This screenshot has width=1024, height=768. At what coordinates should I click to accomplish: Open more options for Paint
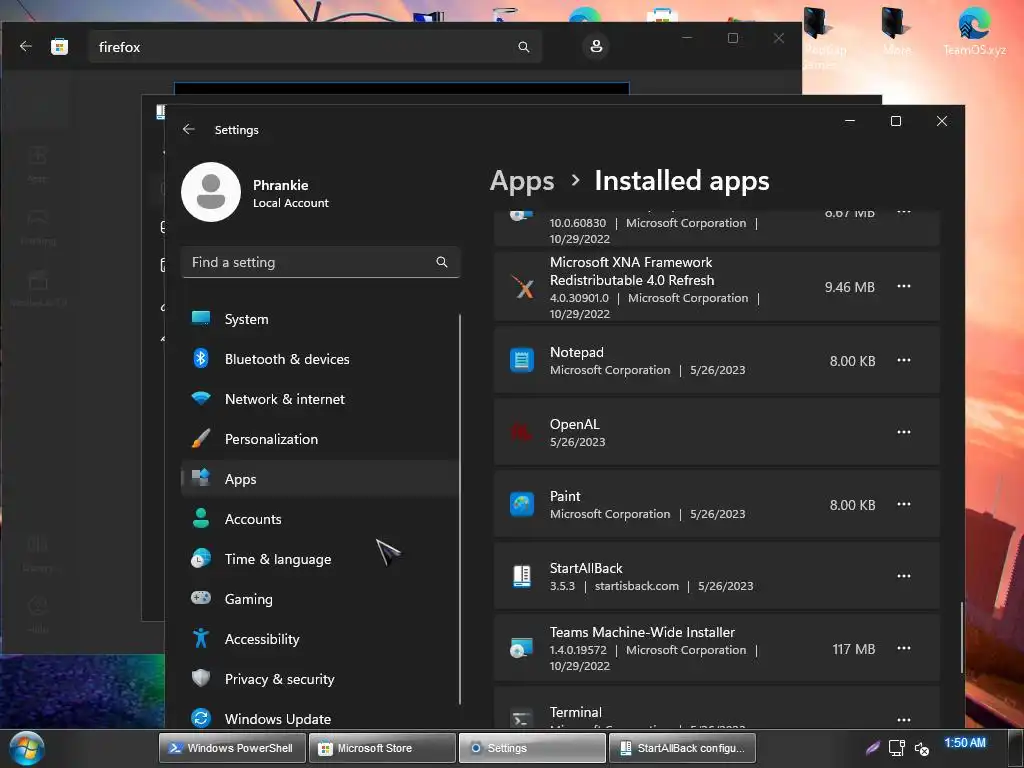(904, 504)
